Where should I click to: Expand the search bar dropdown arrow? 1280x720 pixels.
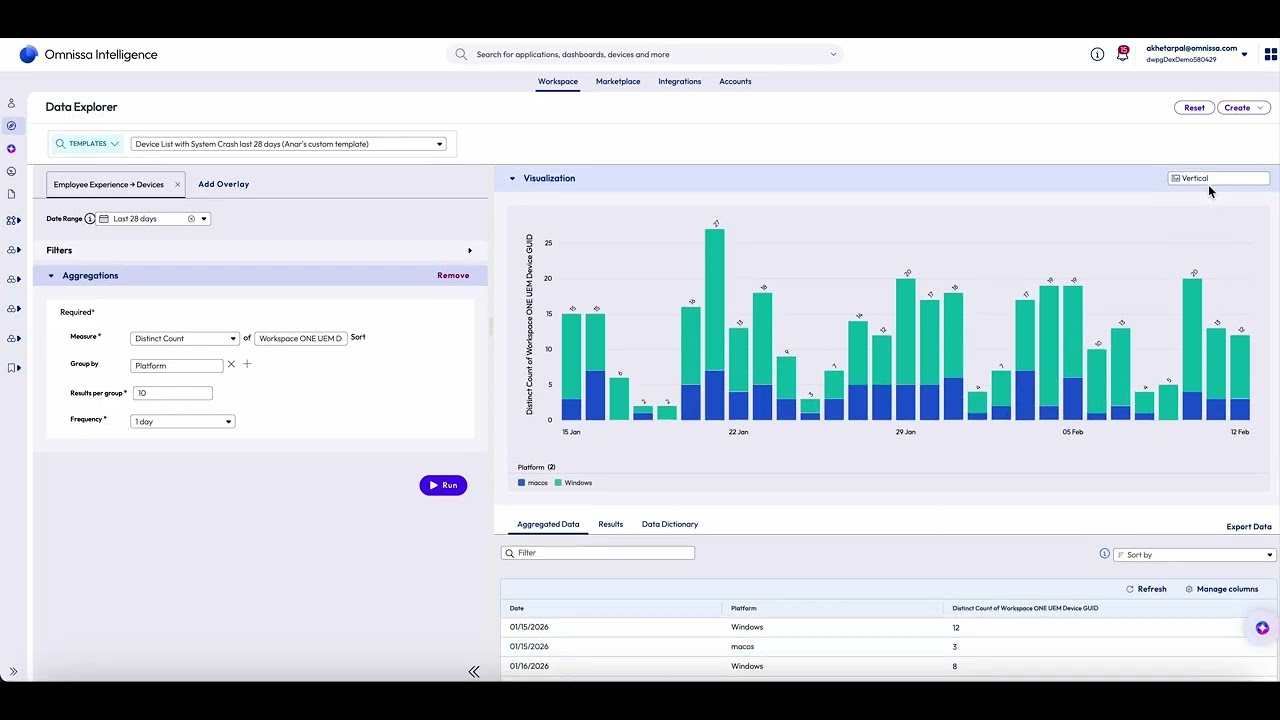tap(833, 55)
